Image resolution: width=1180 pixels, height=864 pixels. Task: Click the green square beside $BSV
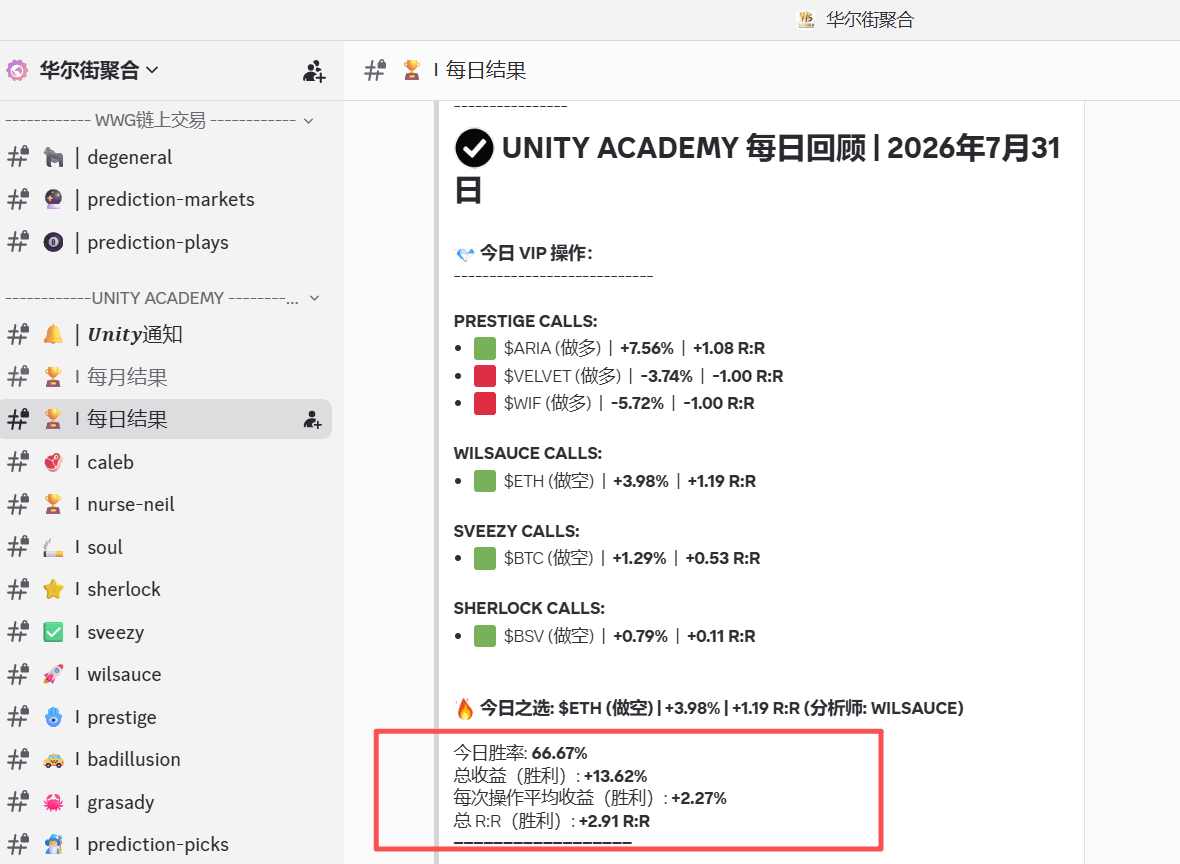click(x=485, y=636)
